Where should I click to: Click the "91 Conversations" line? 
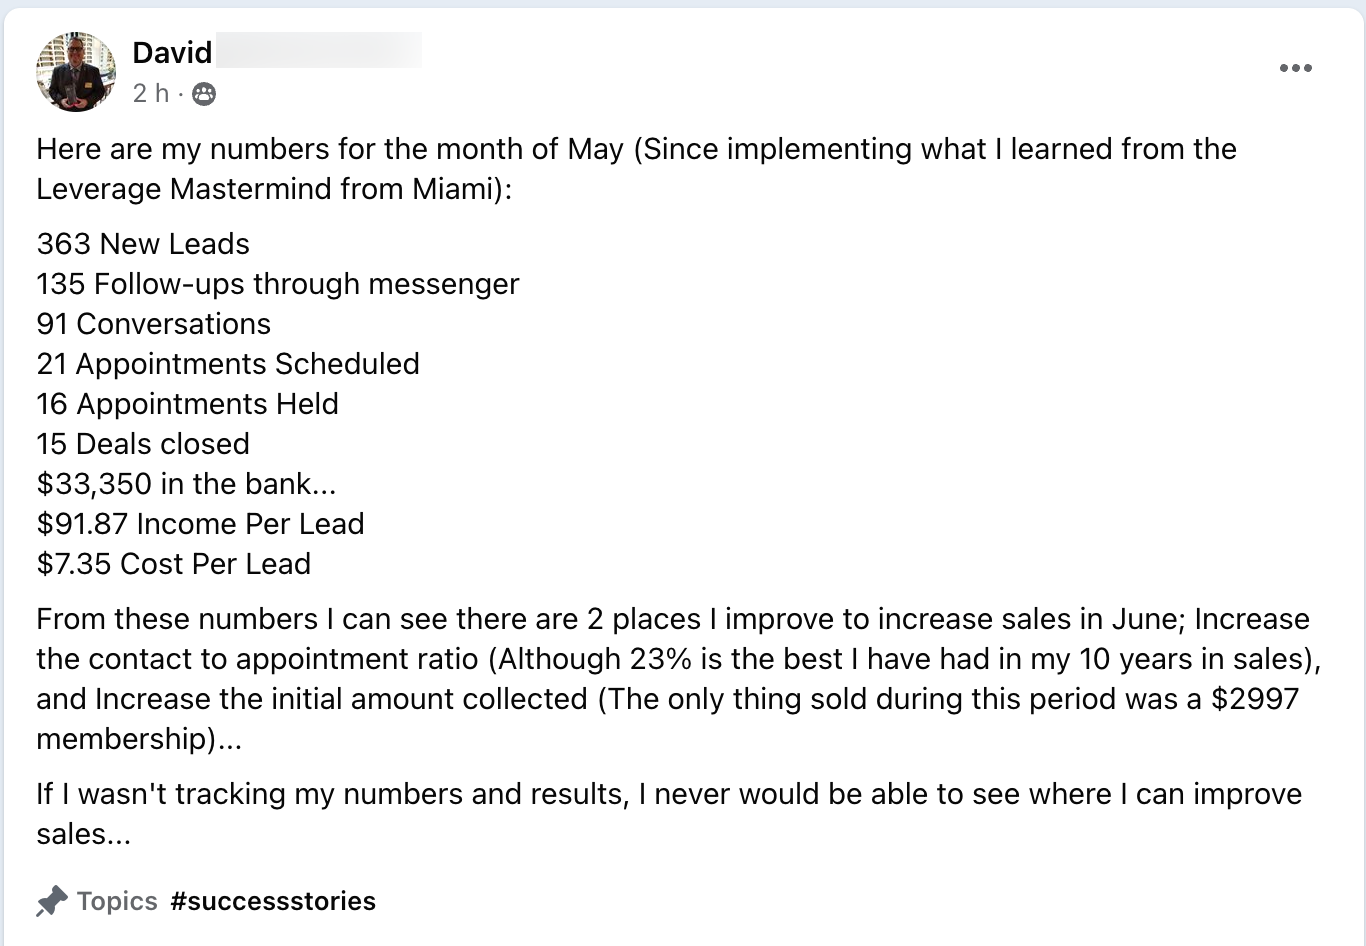[x=154, y=324]
